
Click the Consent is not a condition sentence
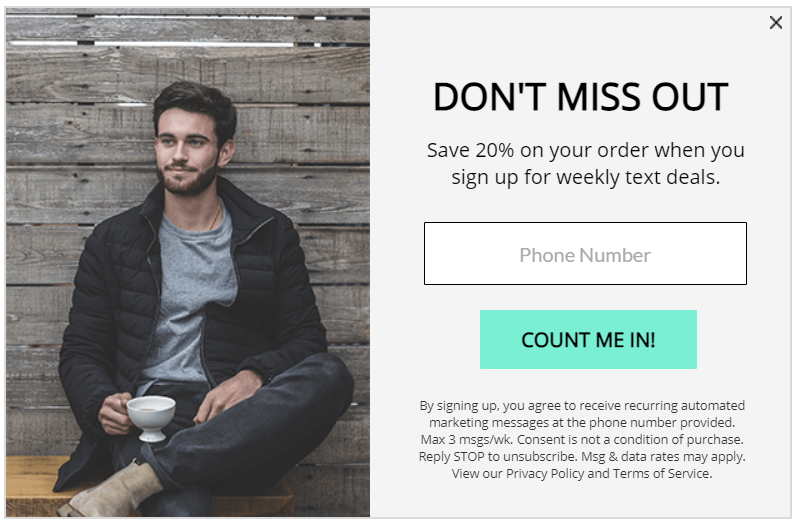630,439
